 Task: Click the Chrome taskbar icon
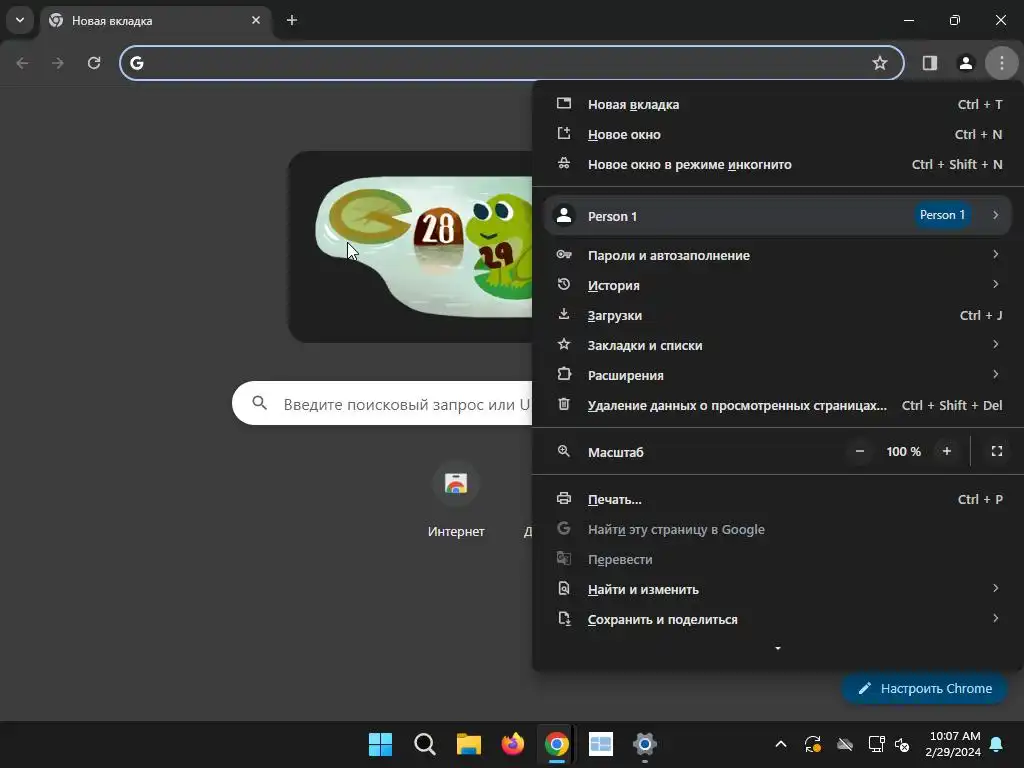point(556,744)
